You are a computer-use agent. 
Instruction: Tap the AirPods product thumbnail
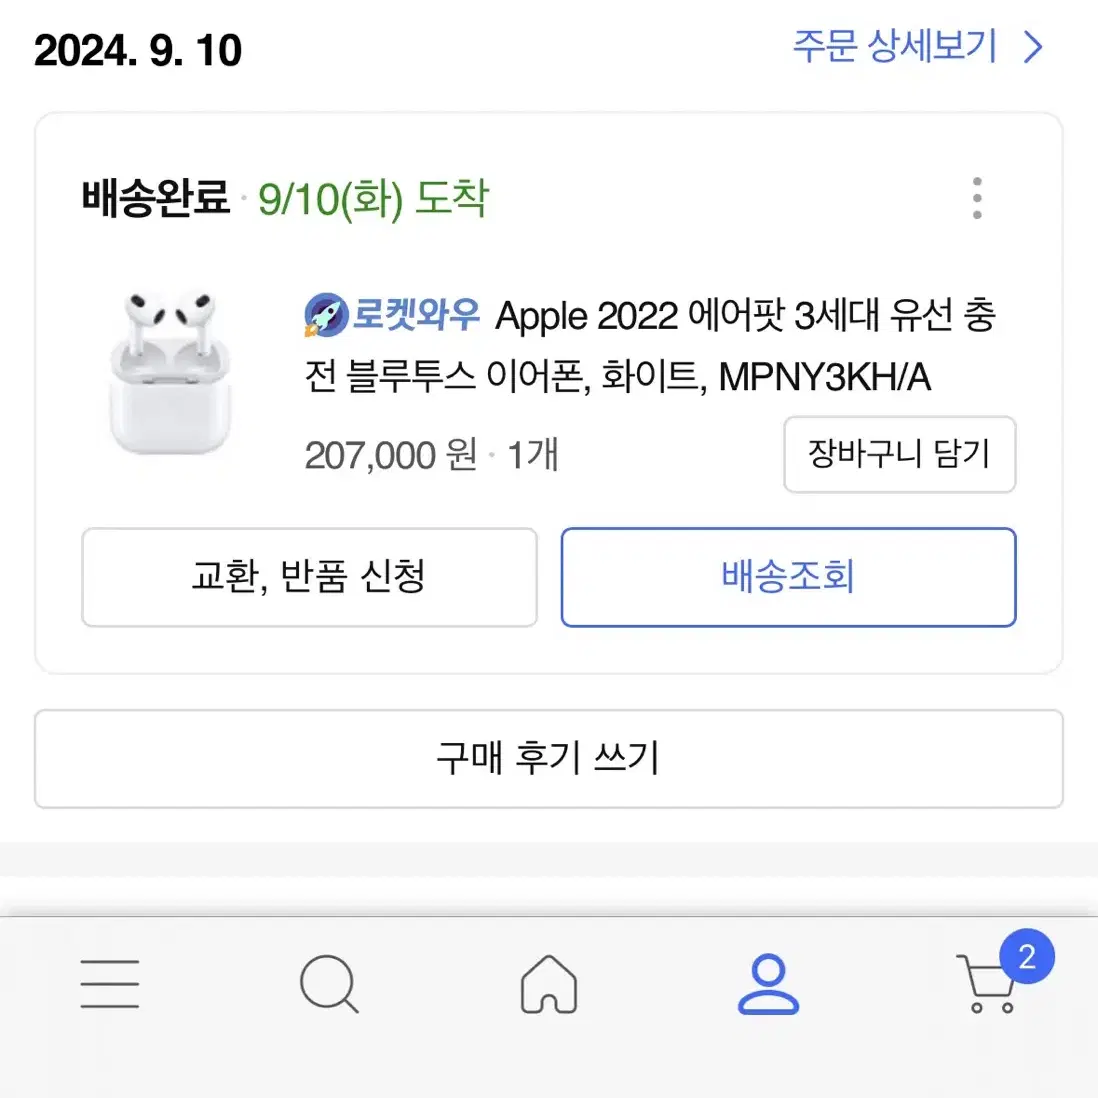170,373
